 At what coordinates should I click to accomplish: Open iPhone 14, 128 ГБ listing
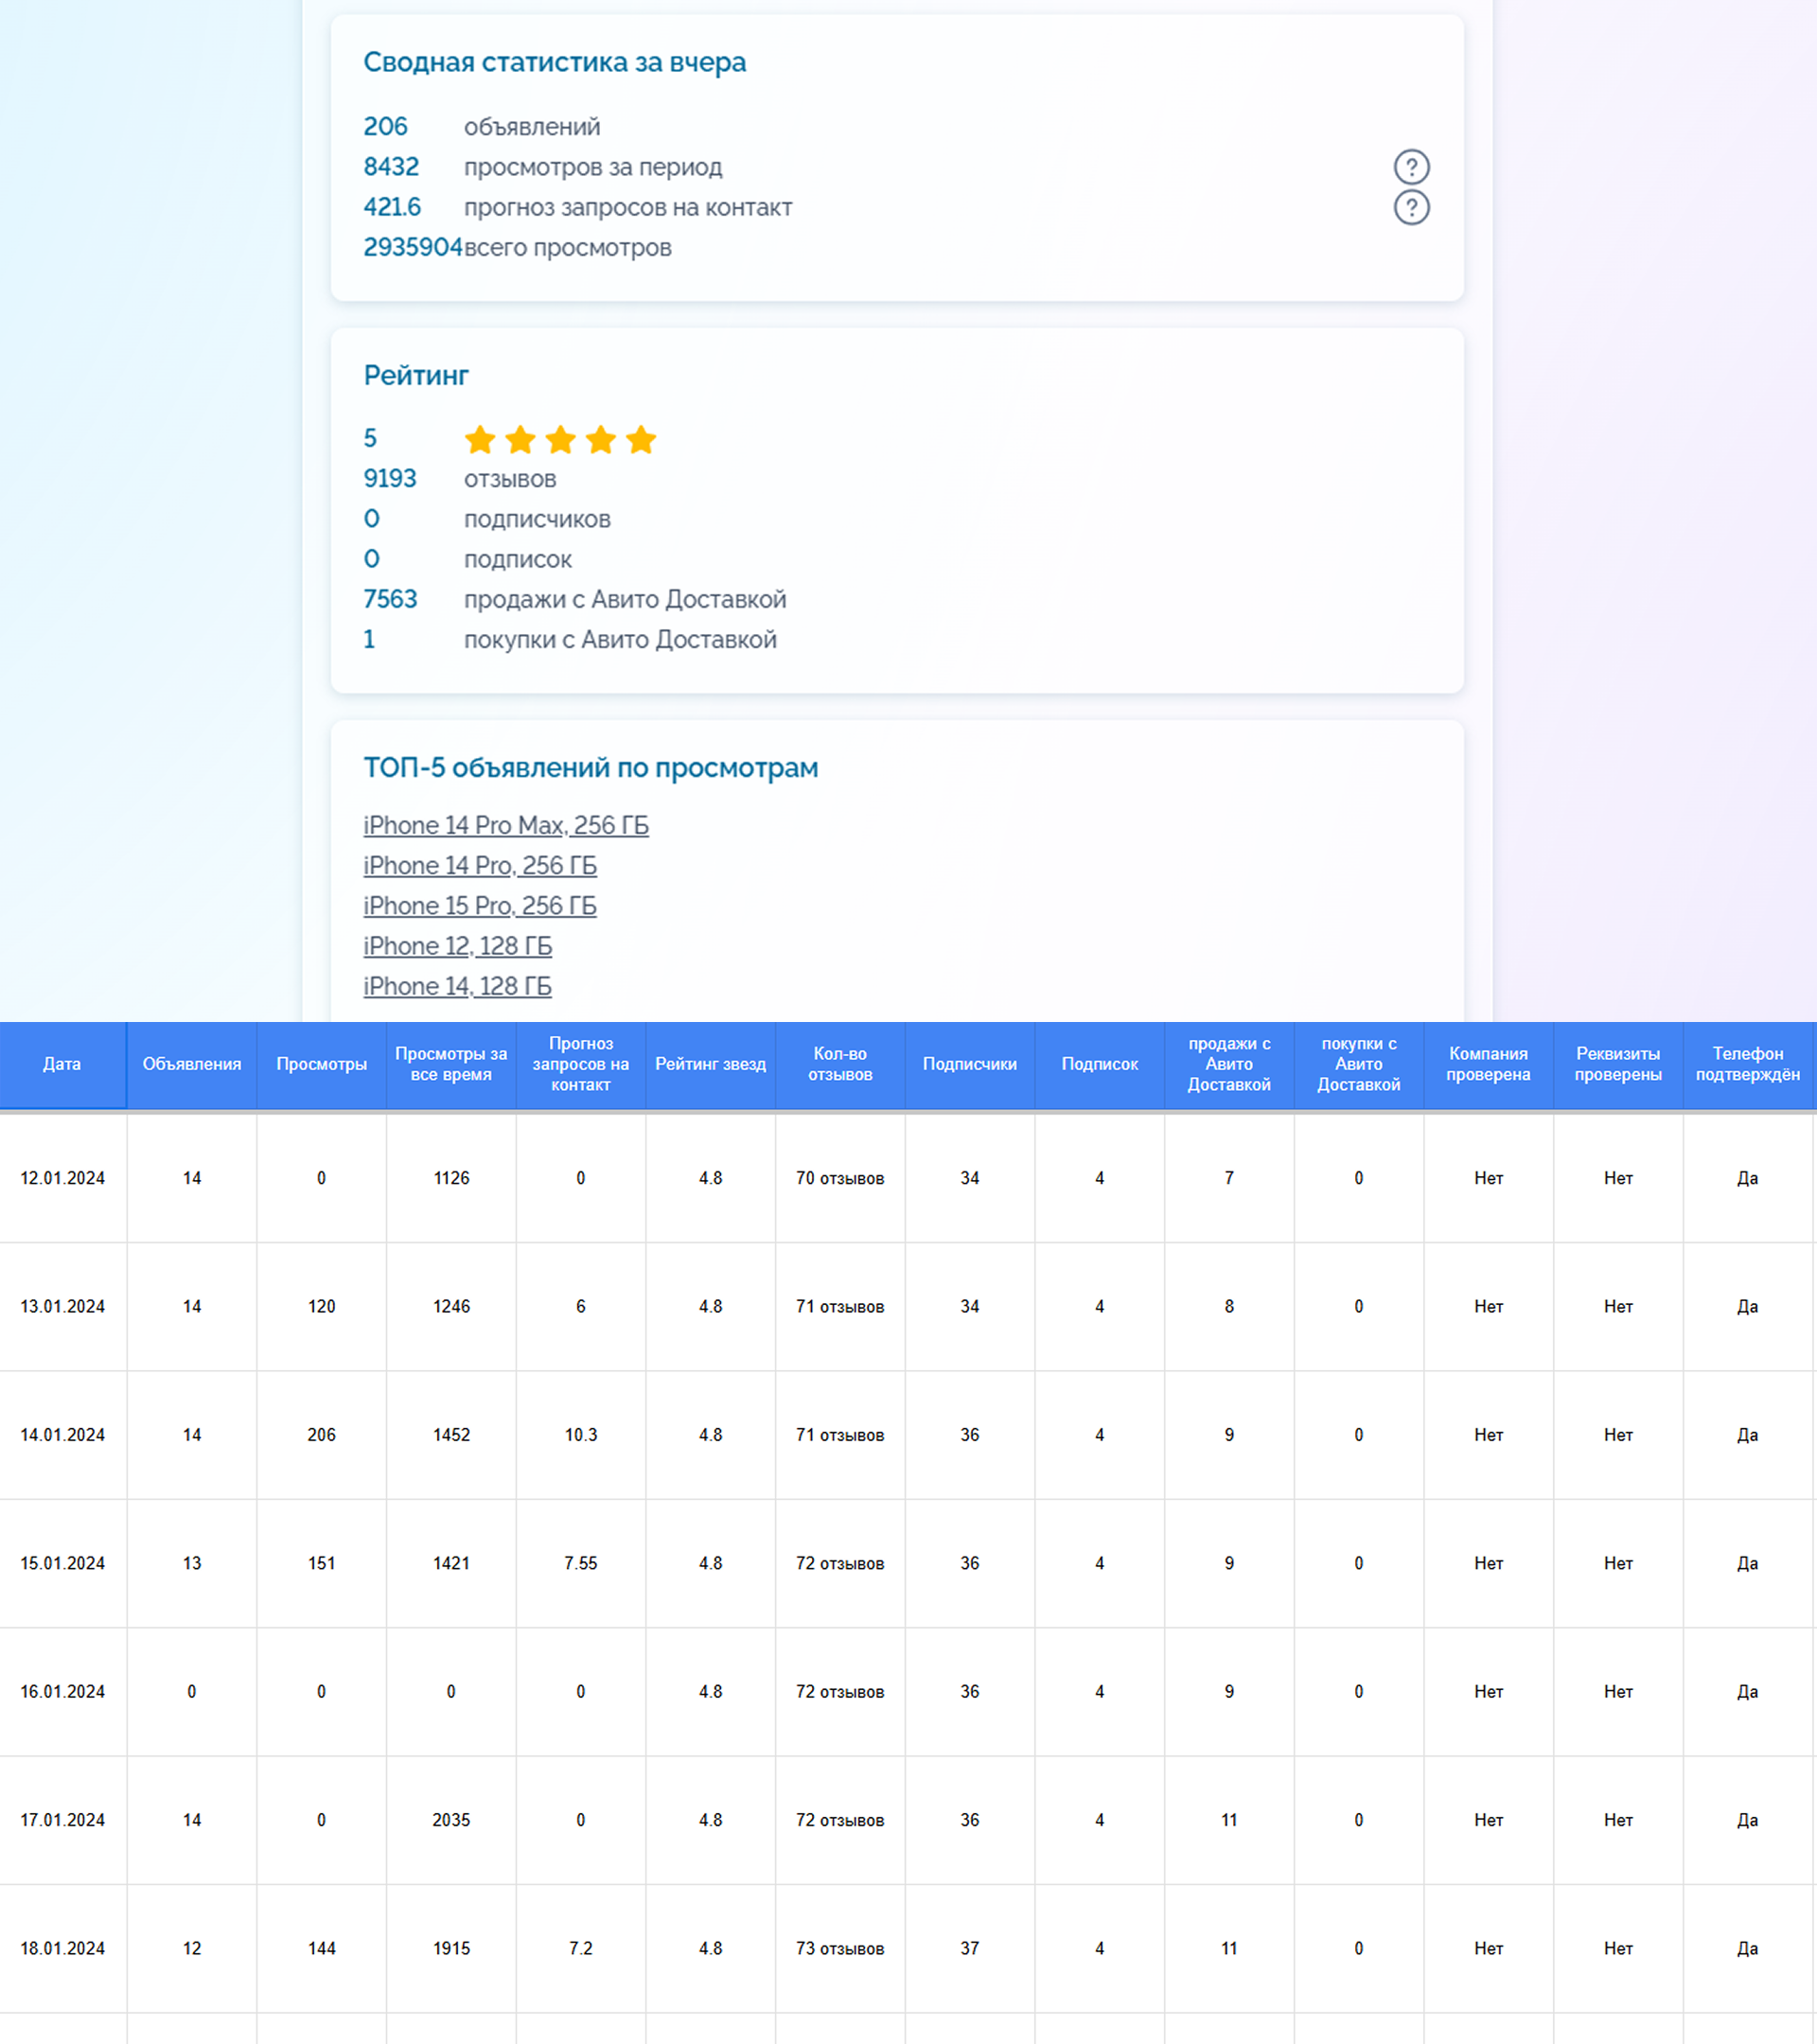coord(457,986)
